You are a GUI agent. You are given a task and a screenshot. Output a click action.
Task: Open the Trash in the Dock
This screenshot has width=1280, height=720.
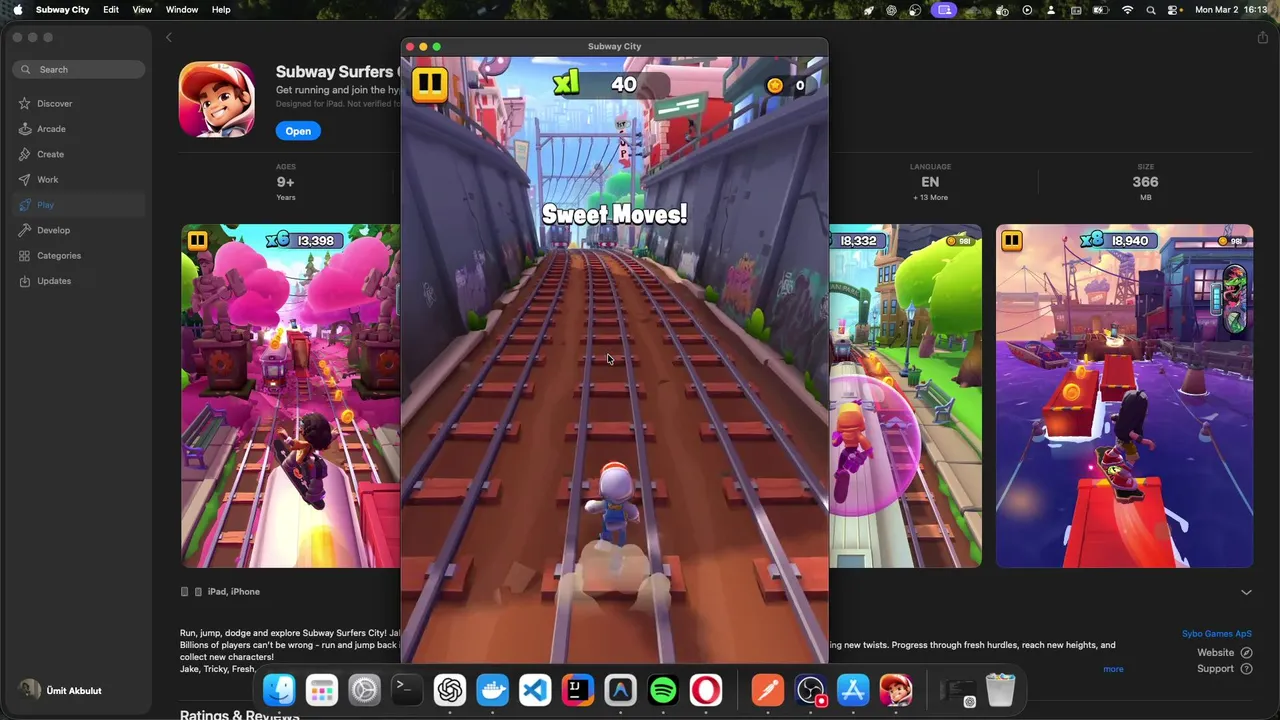coord(1000,690)
